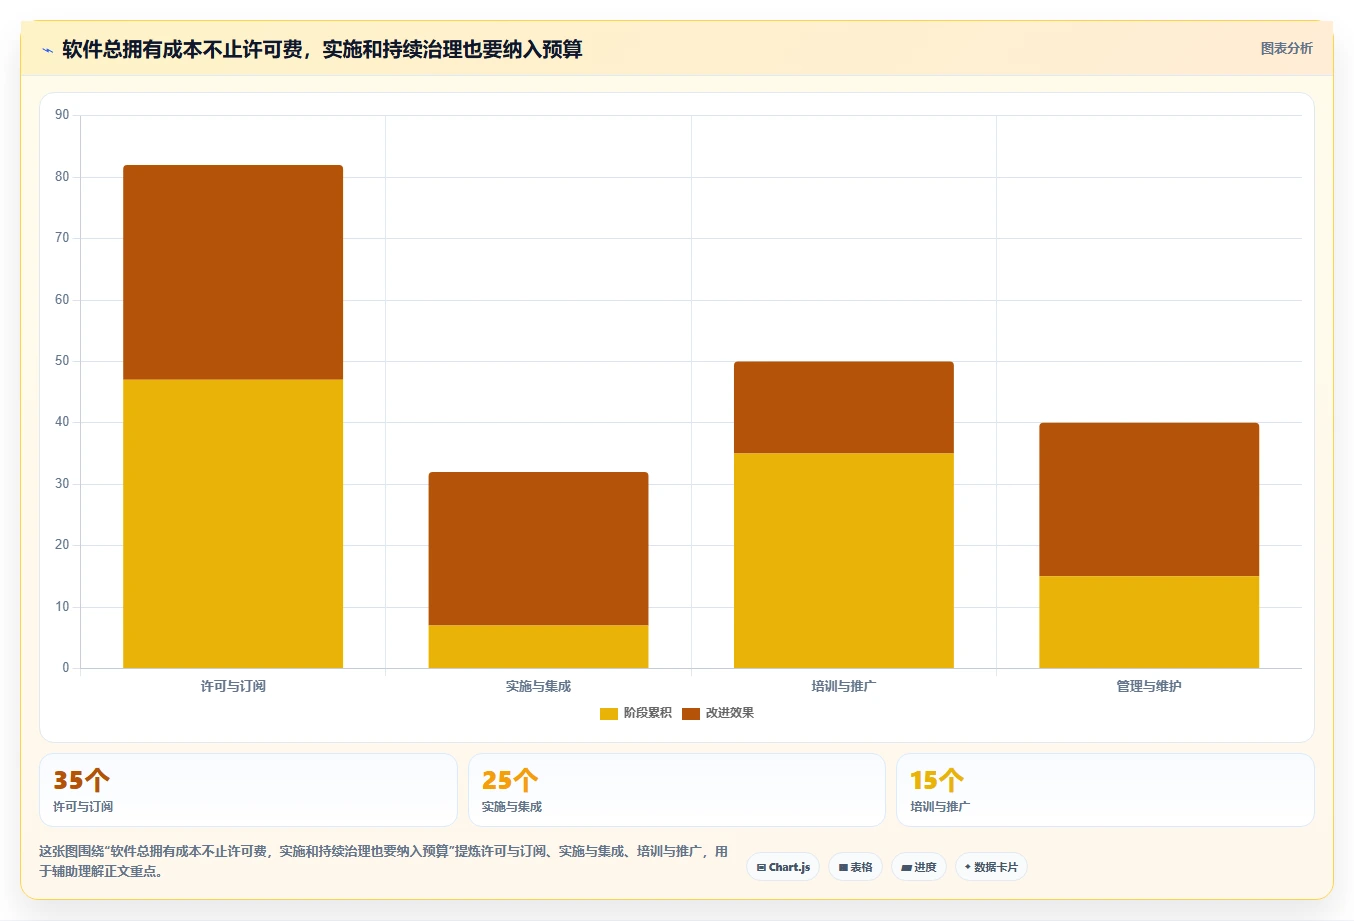Click the description paragraph below the cards
The height and width of the screenshot is (921, 1354).
click(x=384, y=861)
